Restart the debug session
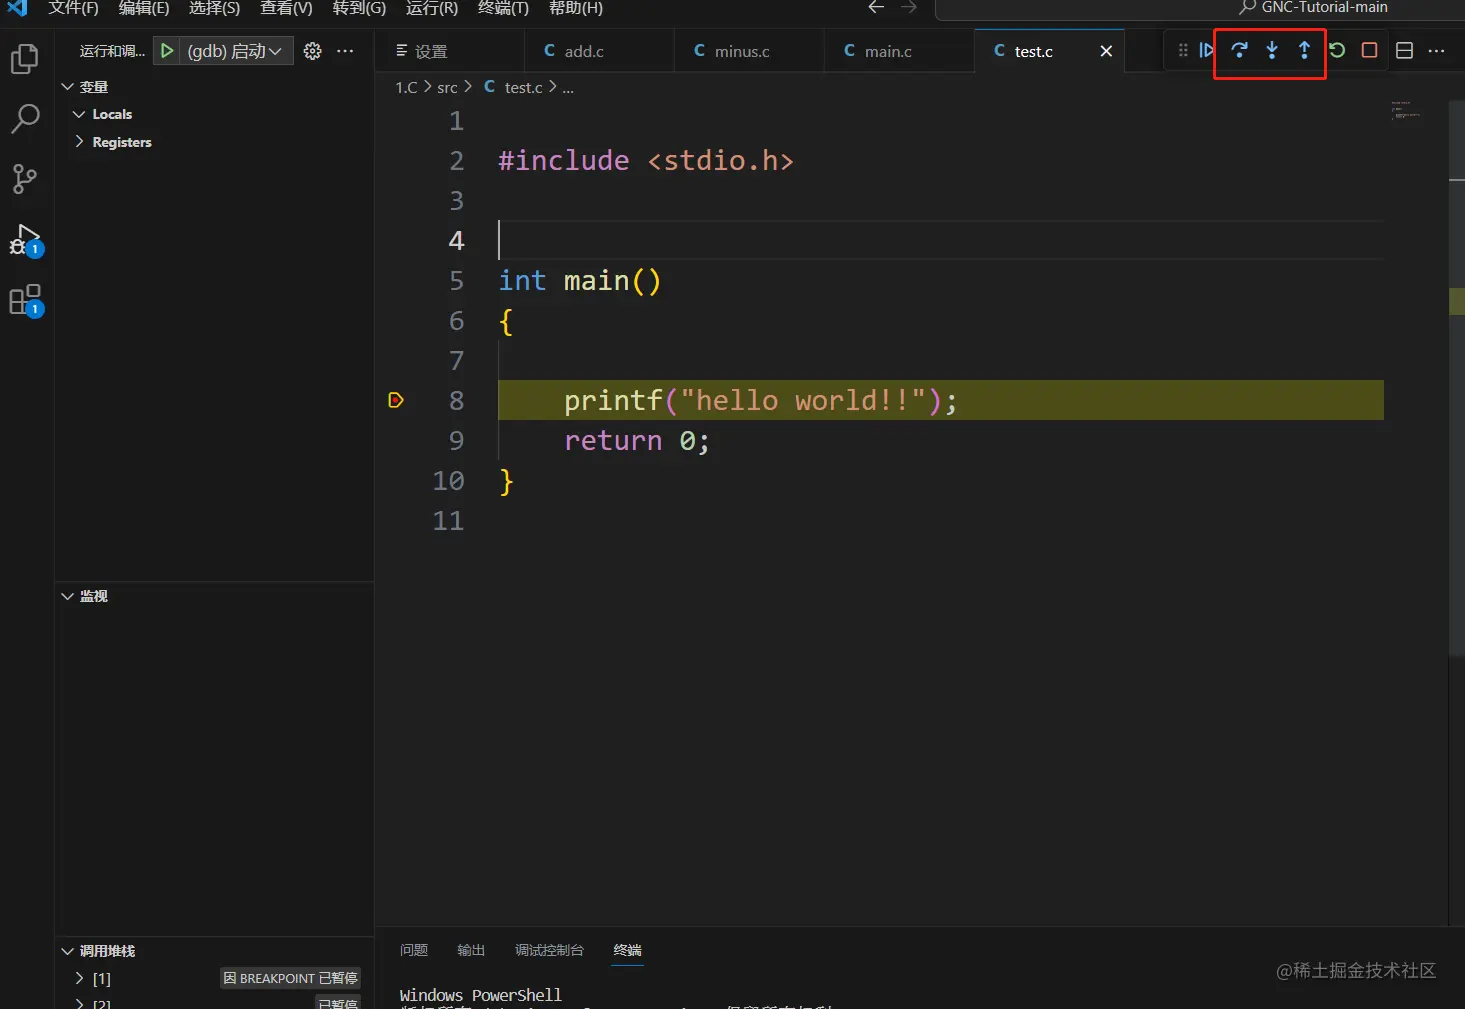Screen dimensions: 1465x1009 click(1337, 50)
